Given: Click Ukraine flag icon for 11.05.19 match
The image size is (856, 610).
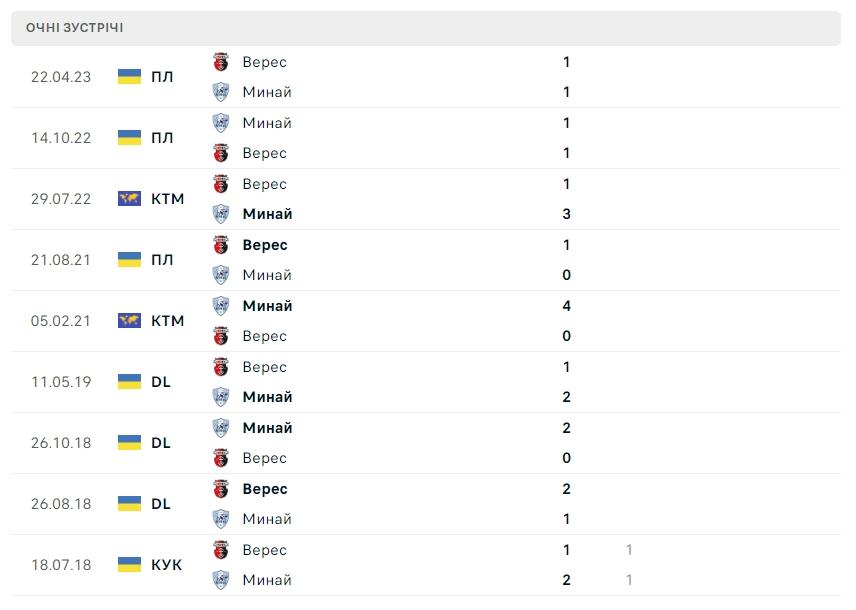Looking at the screenshot, I should click(x=129, y=382).
